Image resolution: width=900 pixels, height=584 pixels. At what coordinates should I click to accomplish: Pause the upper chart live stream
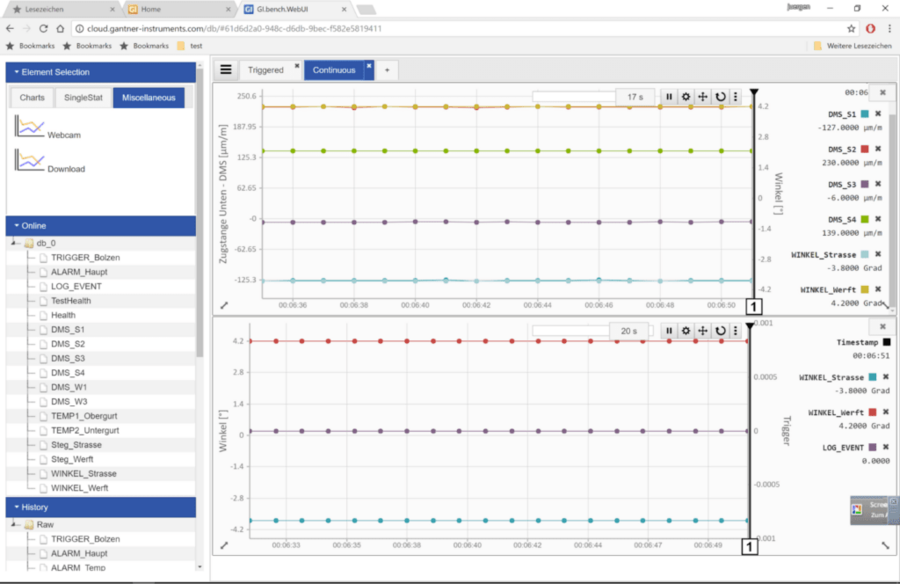click(x=669, y=96)
